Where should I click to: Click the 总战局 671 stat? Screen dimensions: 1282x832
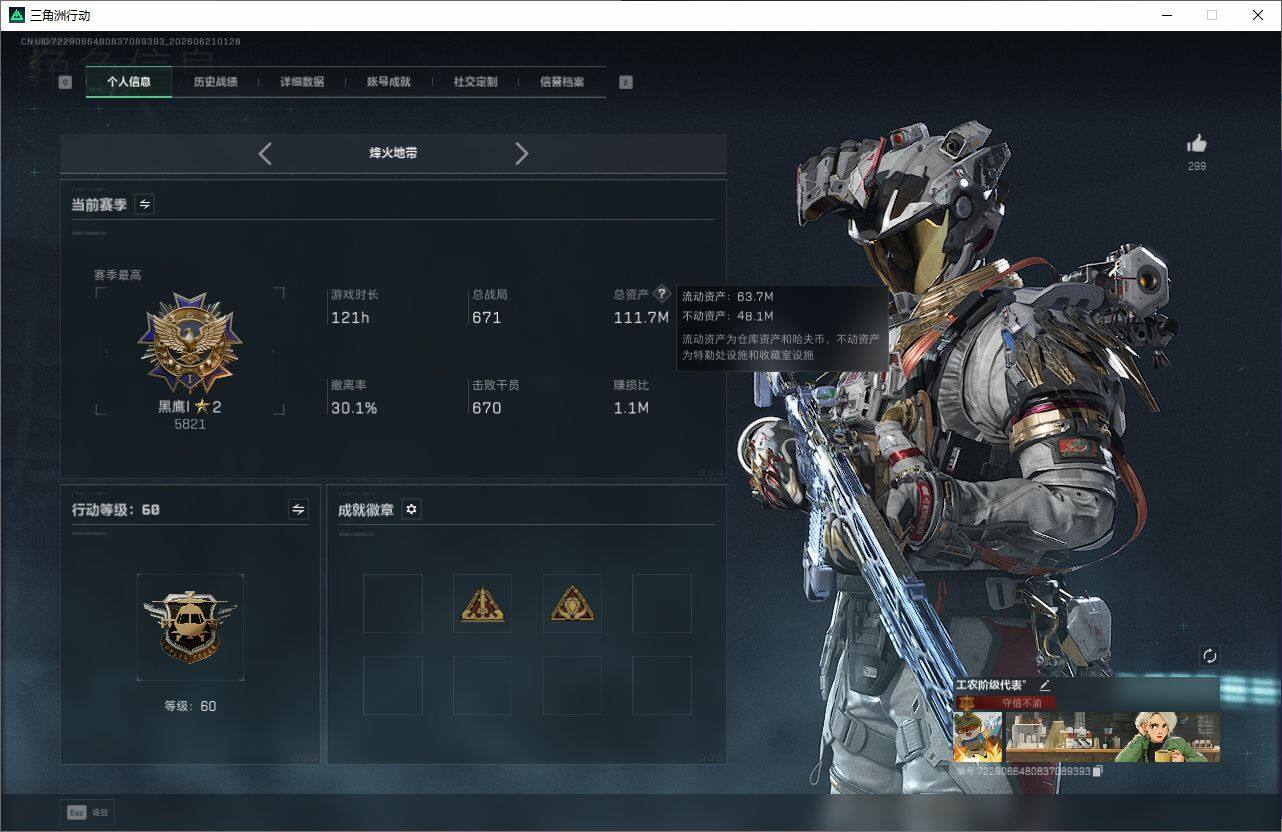coord(490,307)
